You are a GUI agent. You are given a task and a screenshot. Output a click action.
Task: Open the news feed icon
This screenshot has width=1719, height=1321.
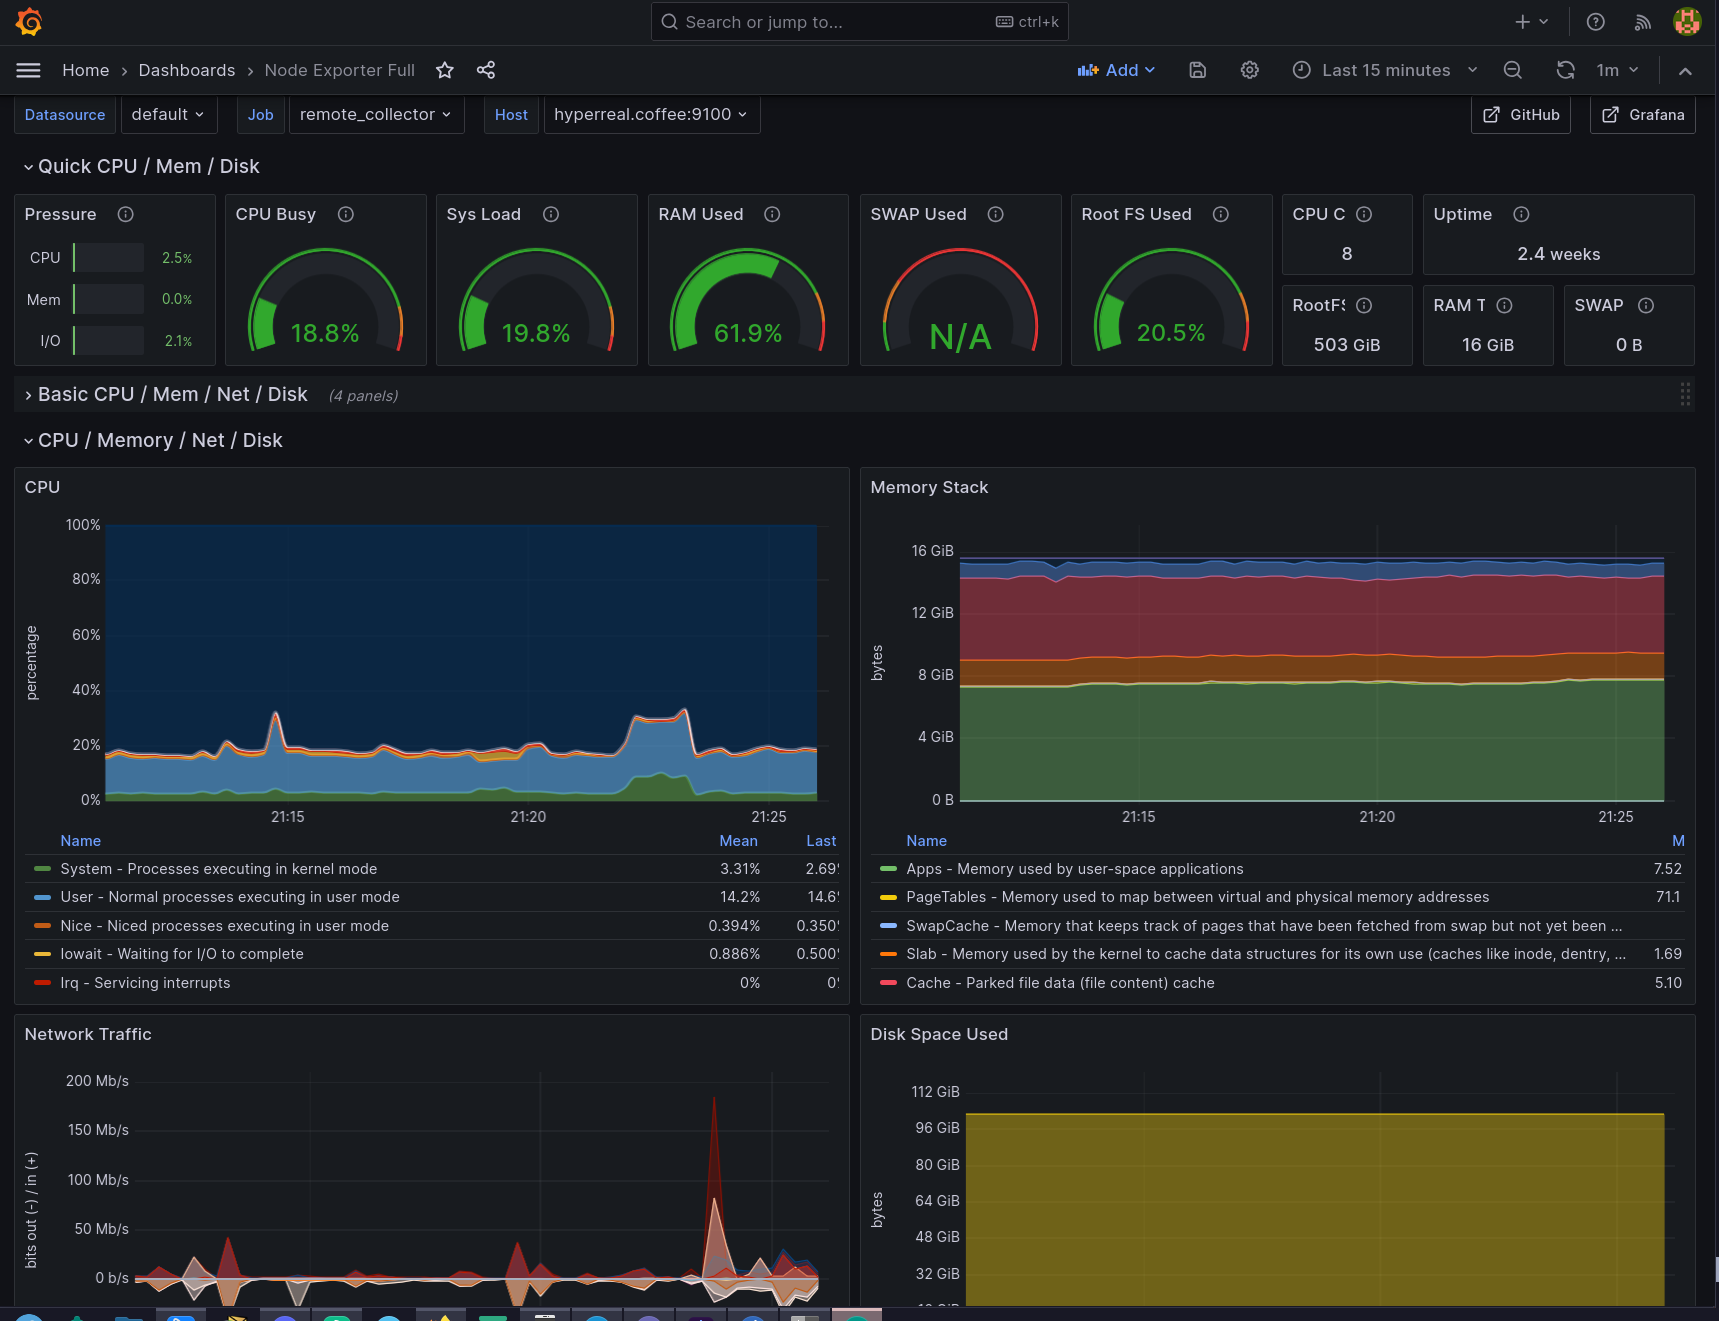[x=1642, y=22]
